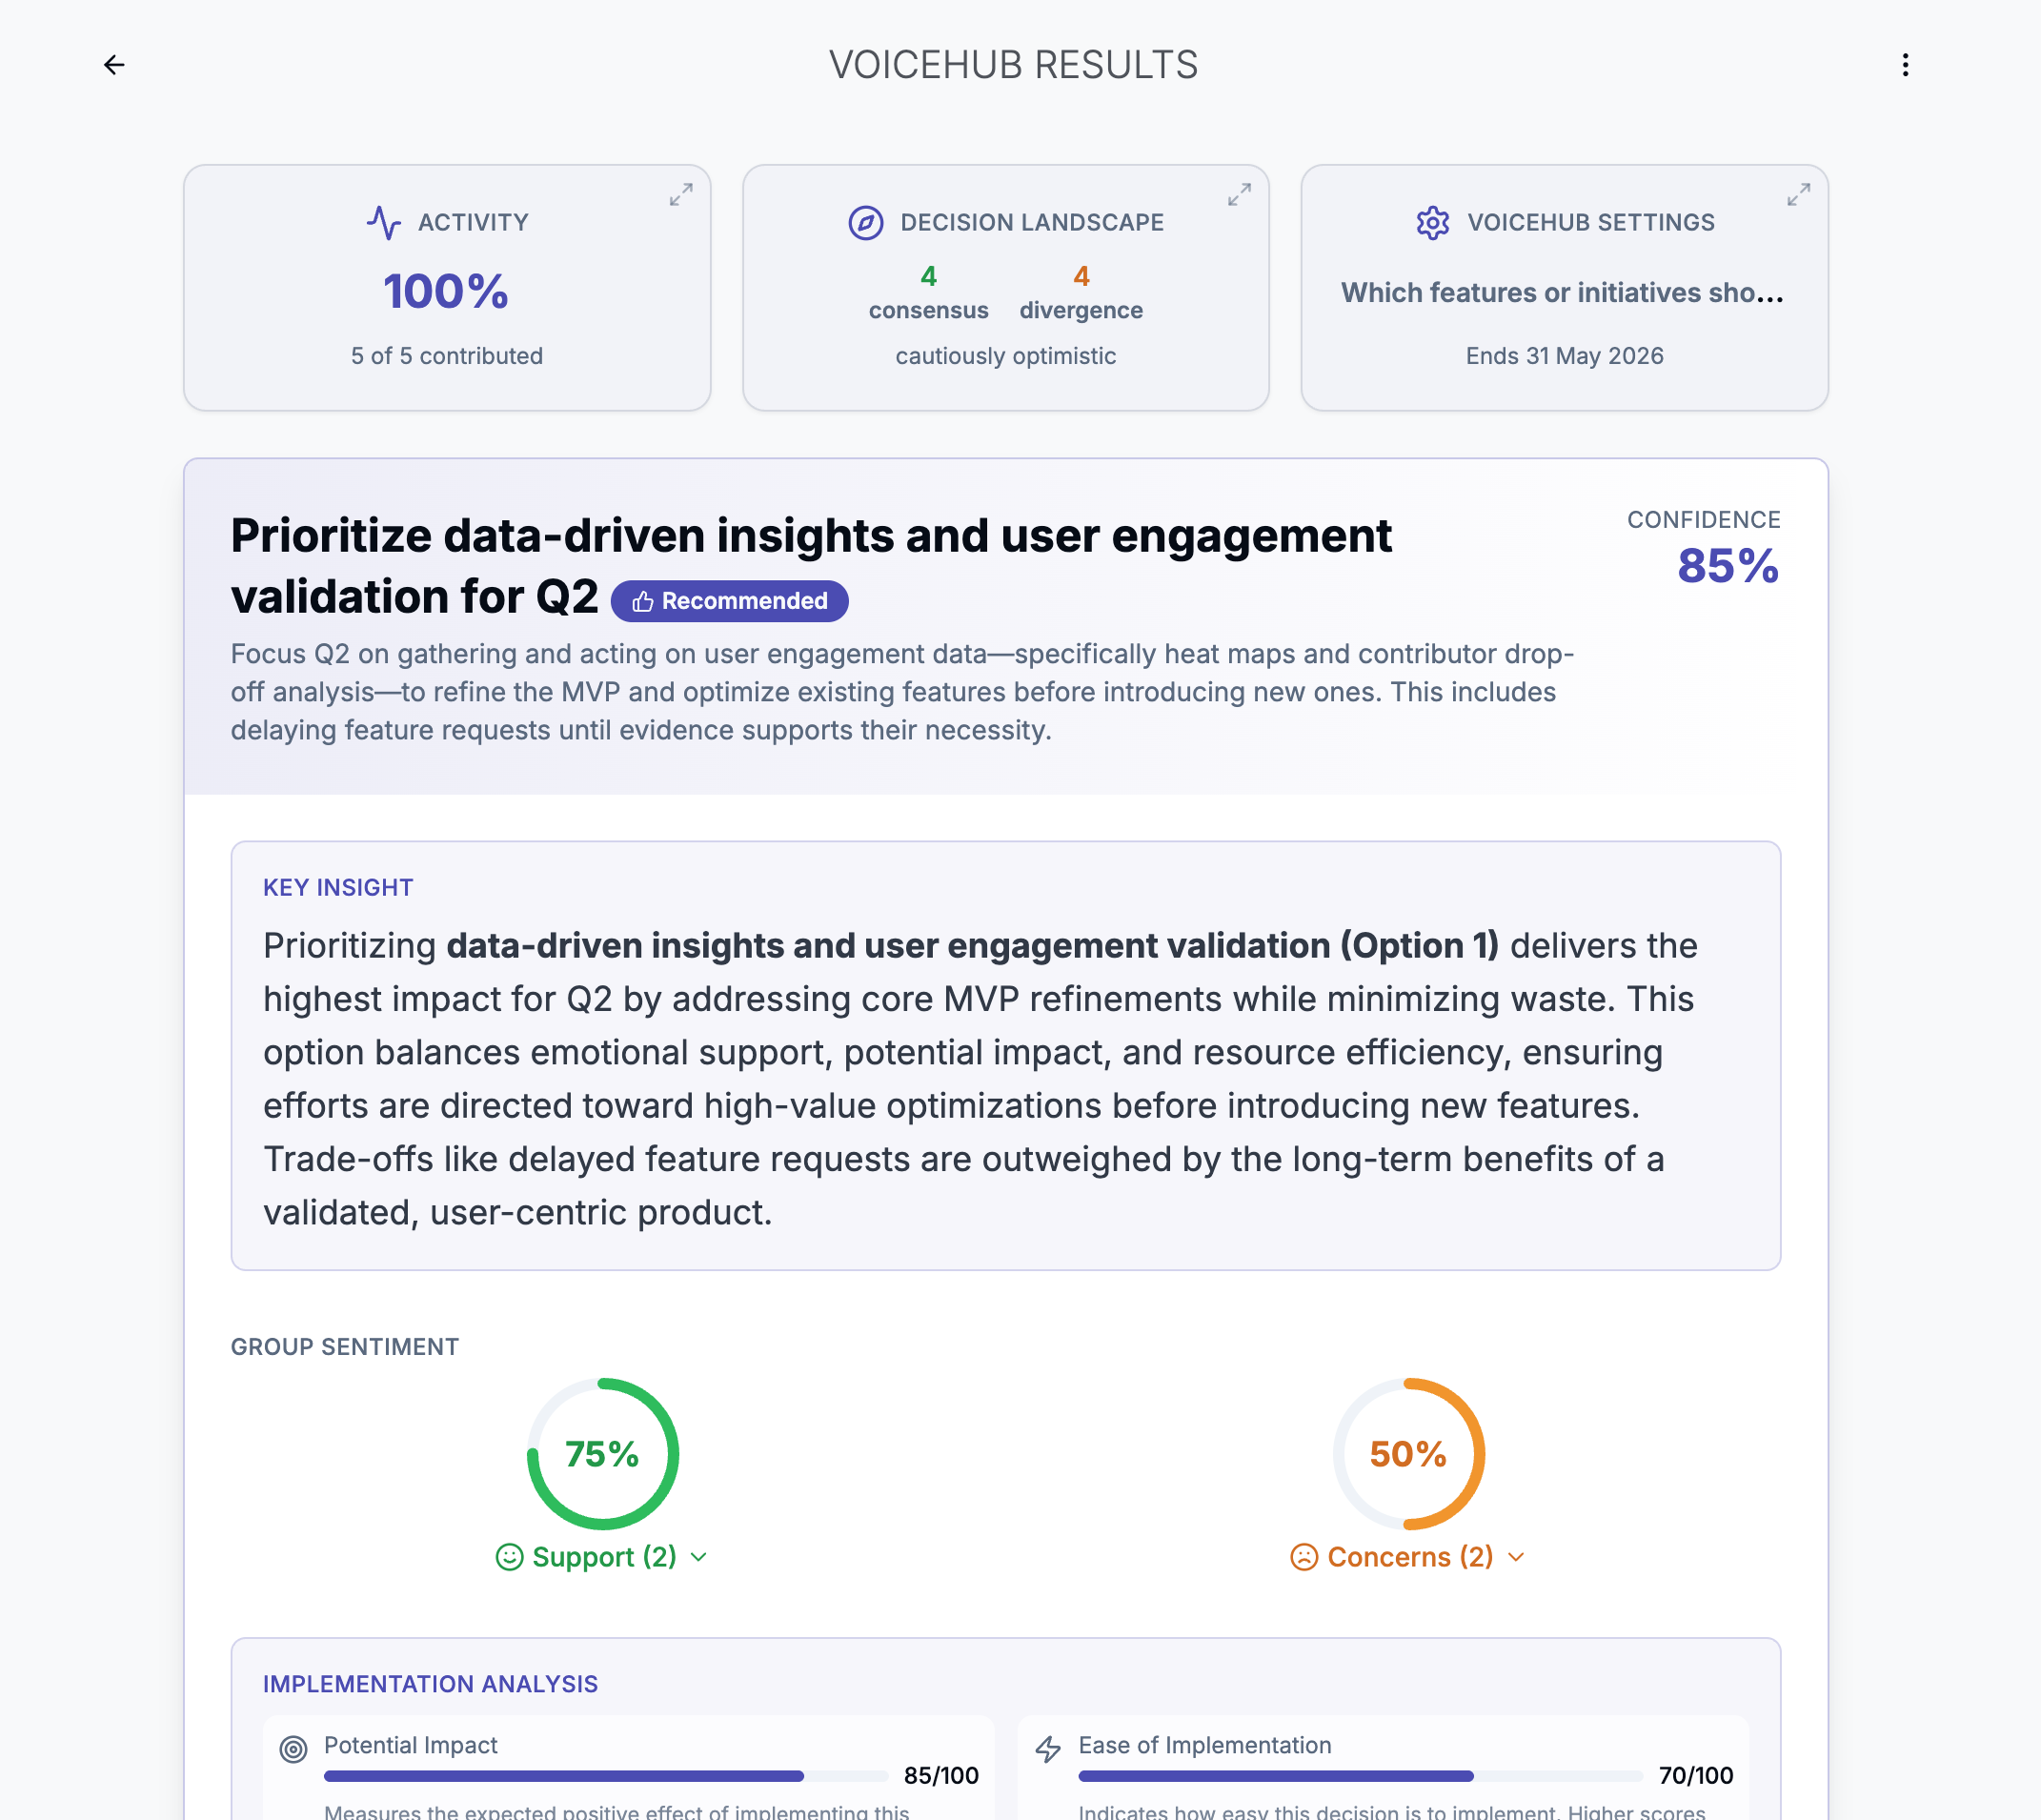Click the Activity pulse icon
Screen dimensions: 2041x1820
(383, 222)
